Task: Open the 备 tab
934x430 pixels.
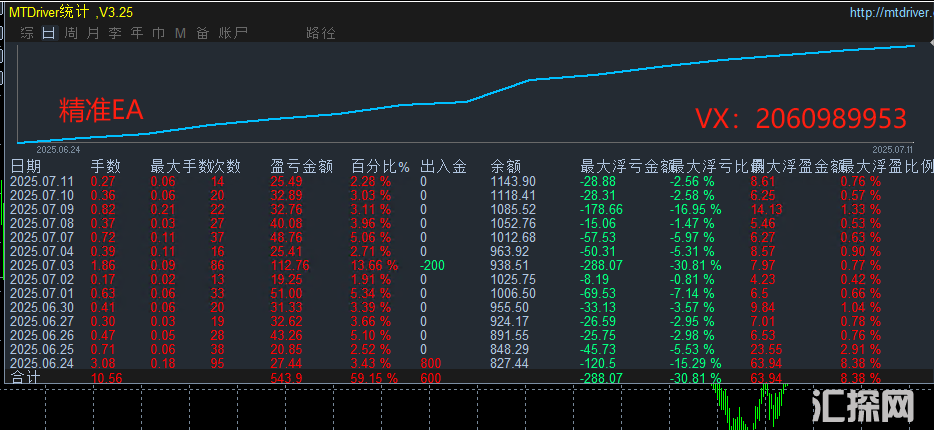Action: (x=203, y=33)
